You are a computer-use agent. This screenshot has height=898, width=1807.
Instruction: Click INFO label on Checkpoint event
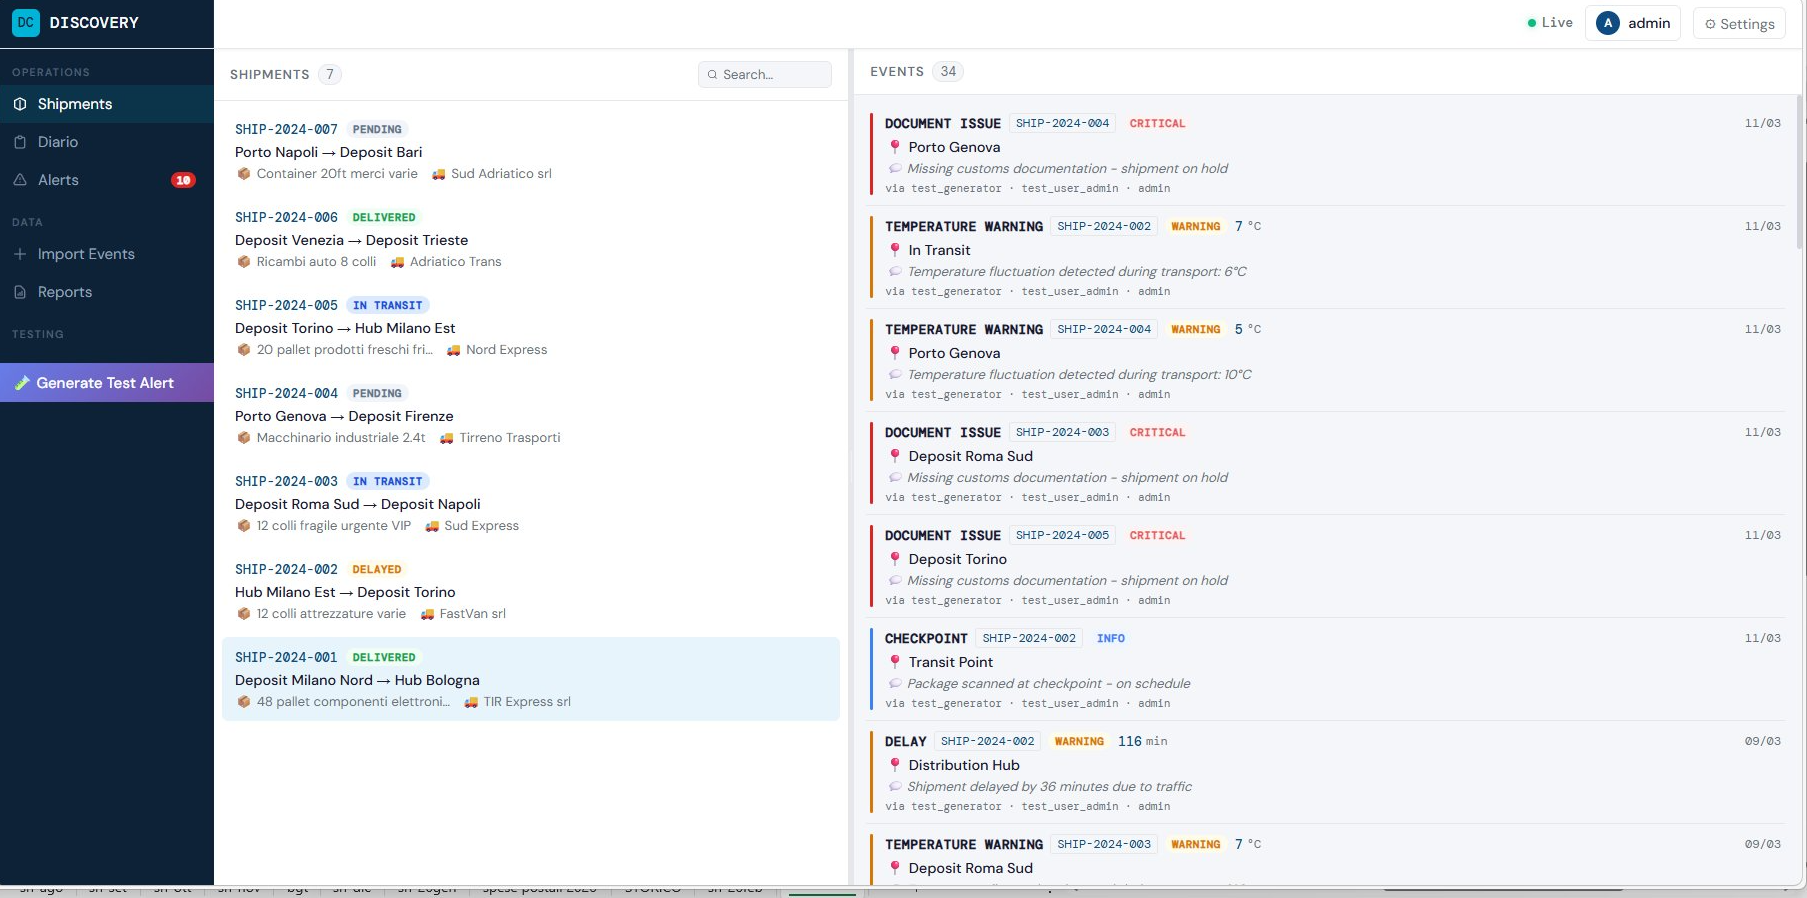point(1110,638)
